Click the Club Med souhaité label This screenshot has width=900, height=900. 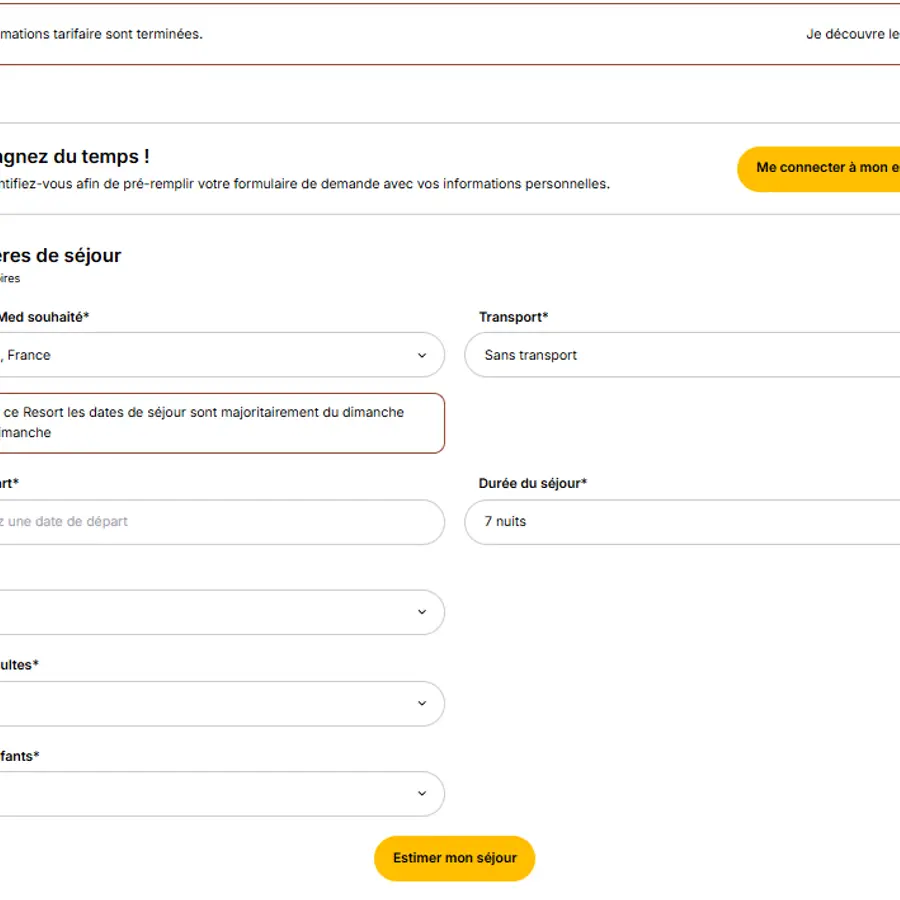[x=44, y=317]
